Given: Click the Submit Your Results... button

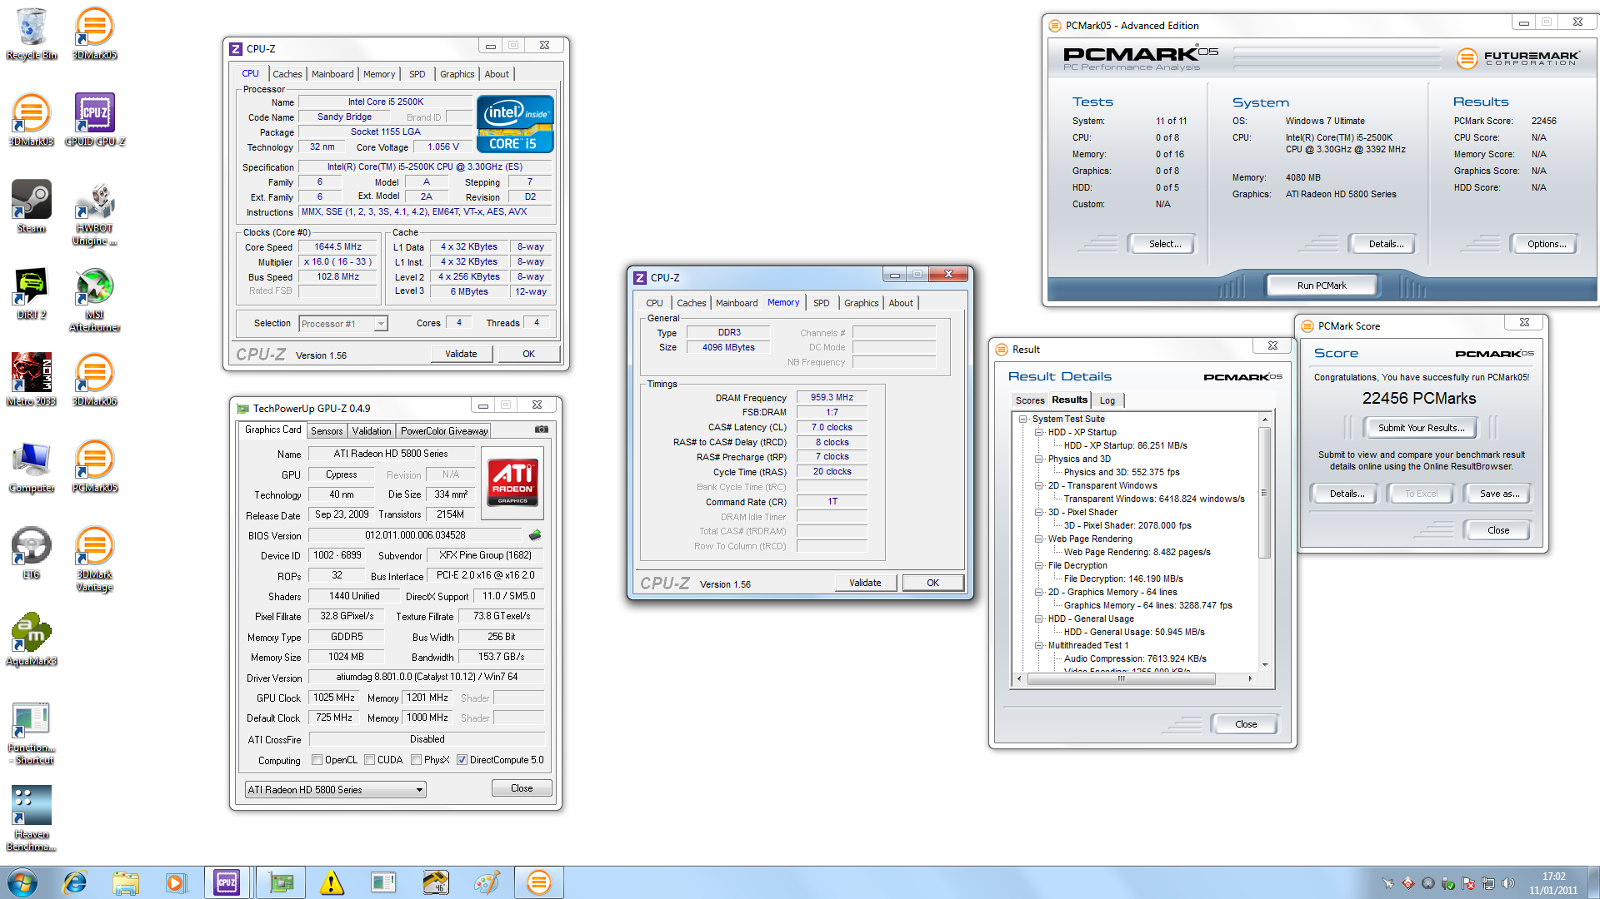Looking at the screenshot, I should click(x=1421, y=428).
